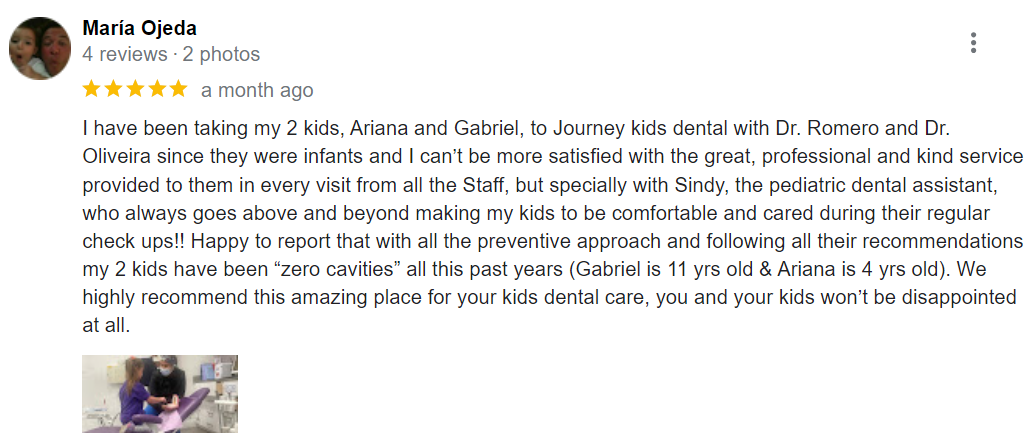Open the three-dot review options menu
This screenshot has width=1035, height=445.
click(x=973, y=43)
